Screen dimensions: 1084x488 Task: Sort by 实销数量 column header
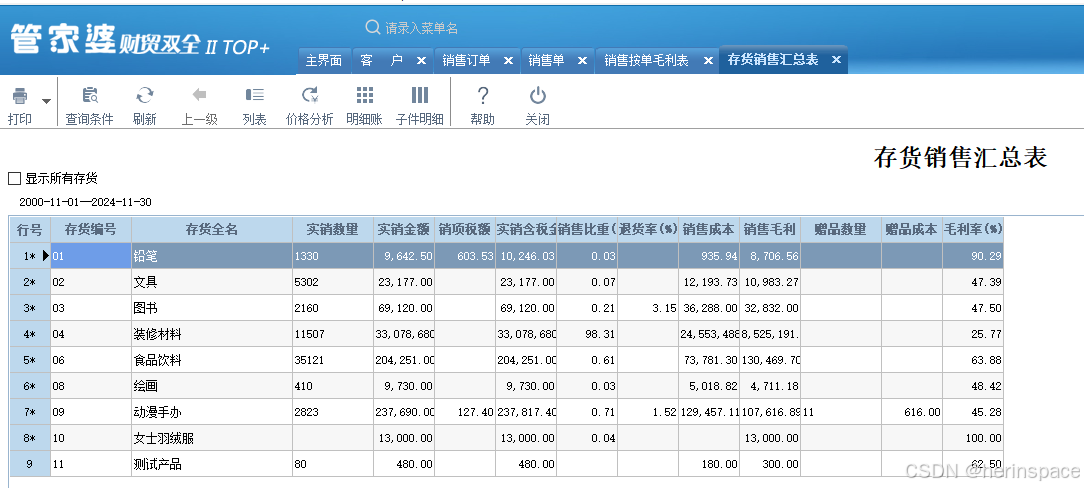[x=333, y=229]
